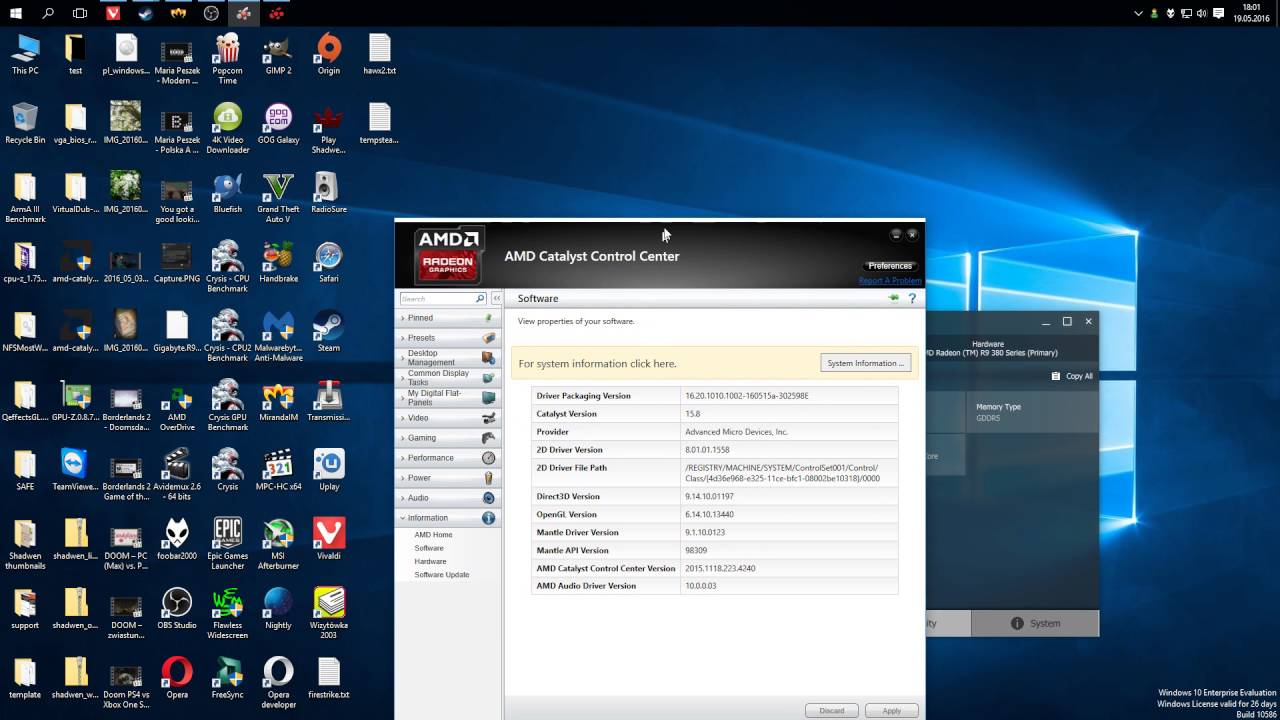Expand the Gaming section
Screen dimensions: 1280x720
448,438
